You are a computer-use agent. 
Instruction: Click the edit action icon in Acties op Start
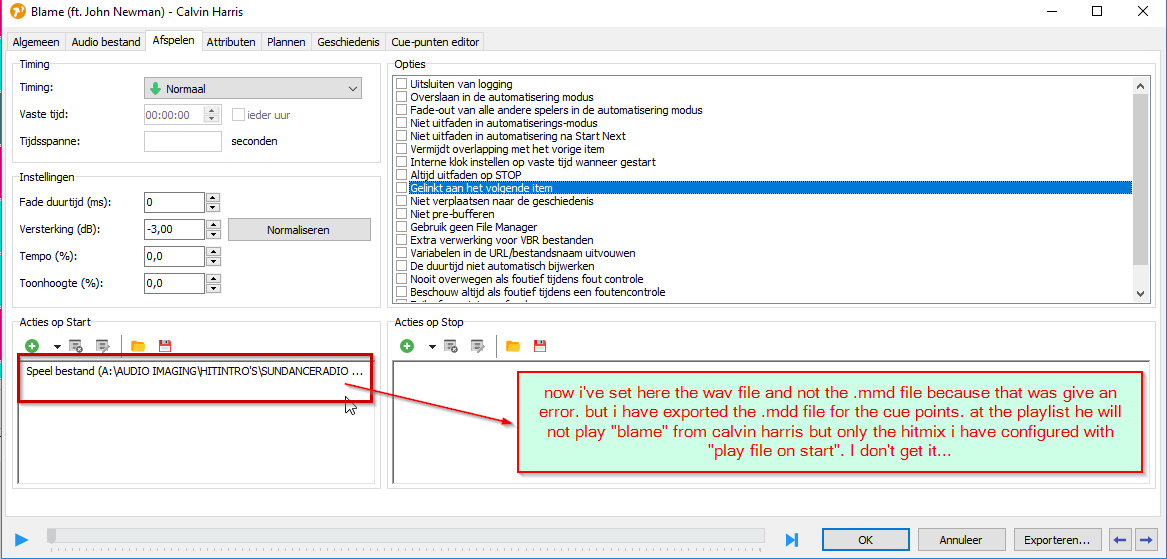(102, 346)
